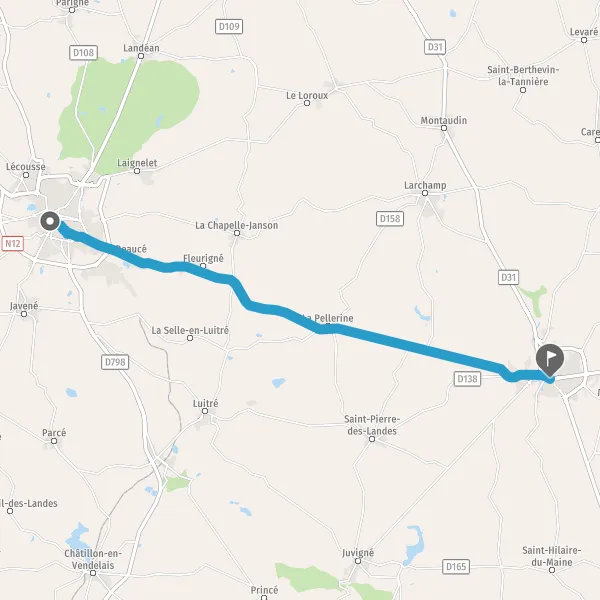Click the N12 red road shield
The image size is (600, 600).
point(13,243)
